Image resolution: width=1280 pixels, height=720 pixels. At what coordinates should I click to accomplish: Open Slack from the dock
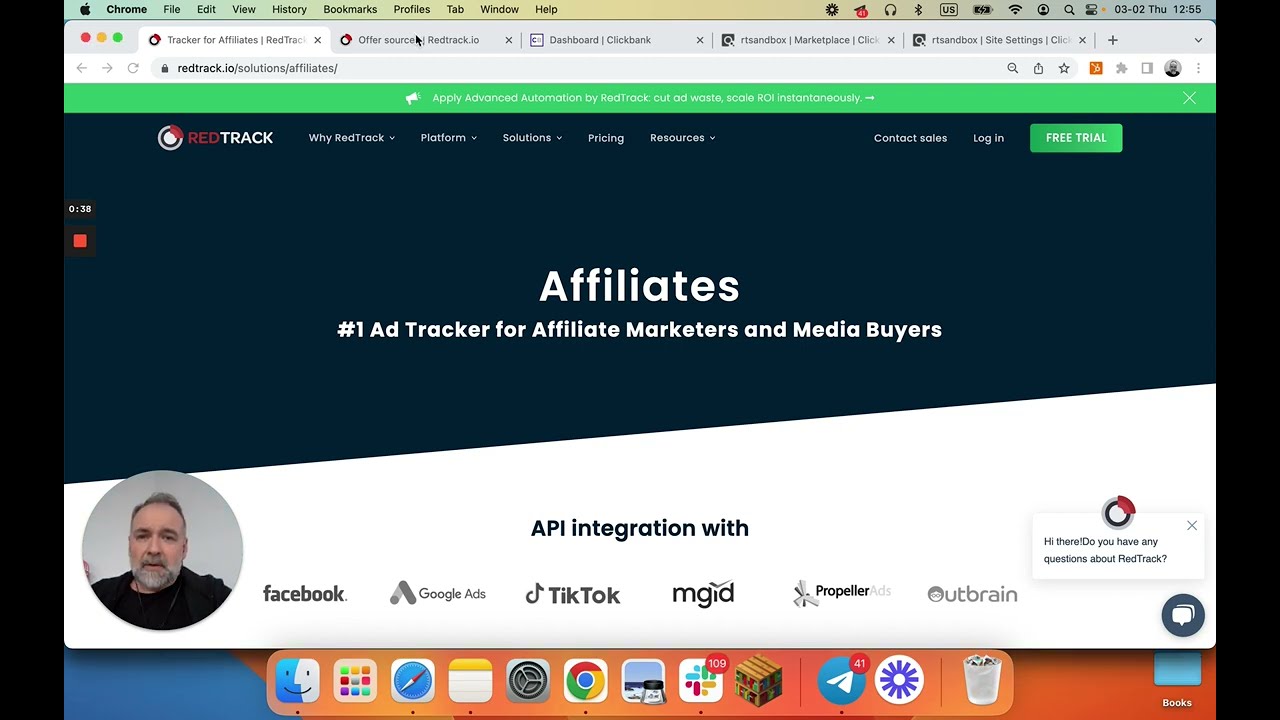pyautogui.click(x=701, y=681)
